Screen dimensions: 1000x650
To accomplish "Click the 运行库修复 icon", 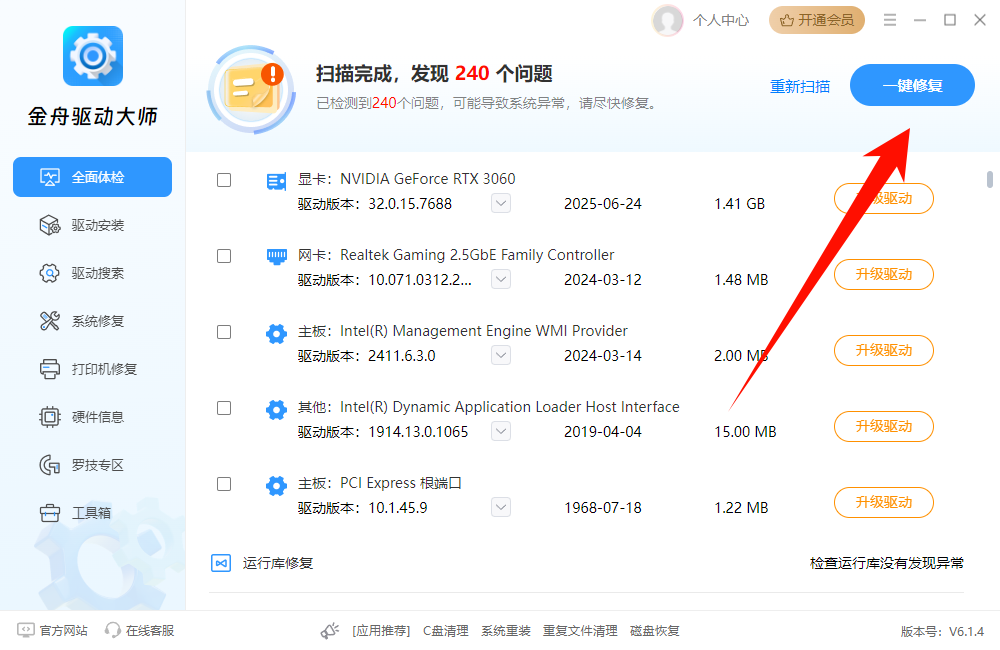I will (221, 563).
